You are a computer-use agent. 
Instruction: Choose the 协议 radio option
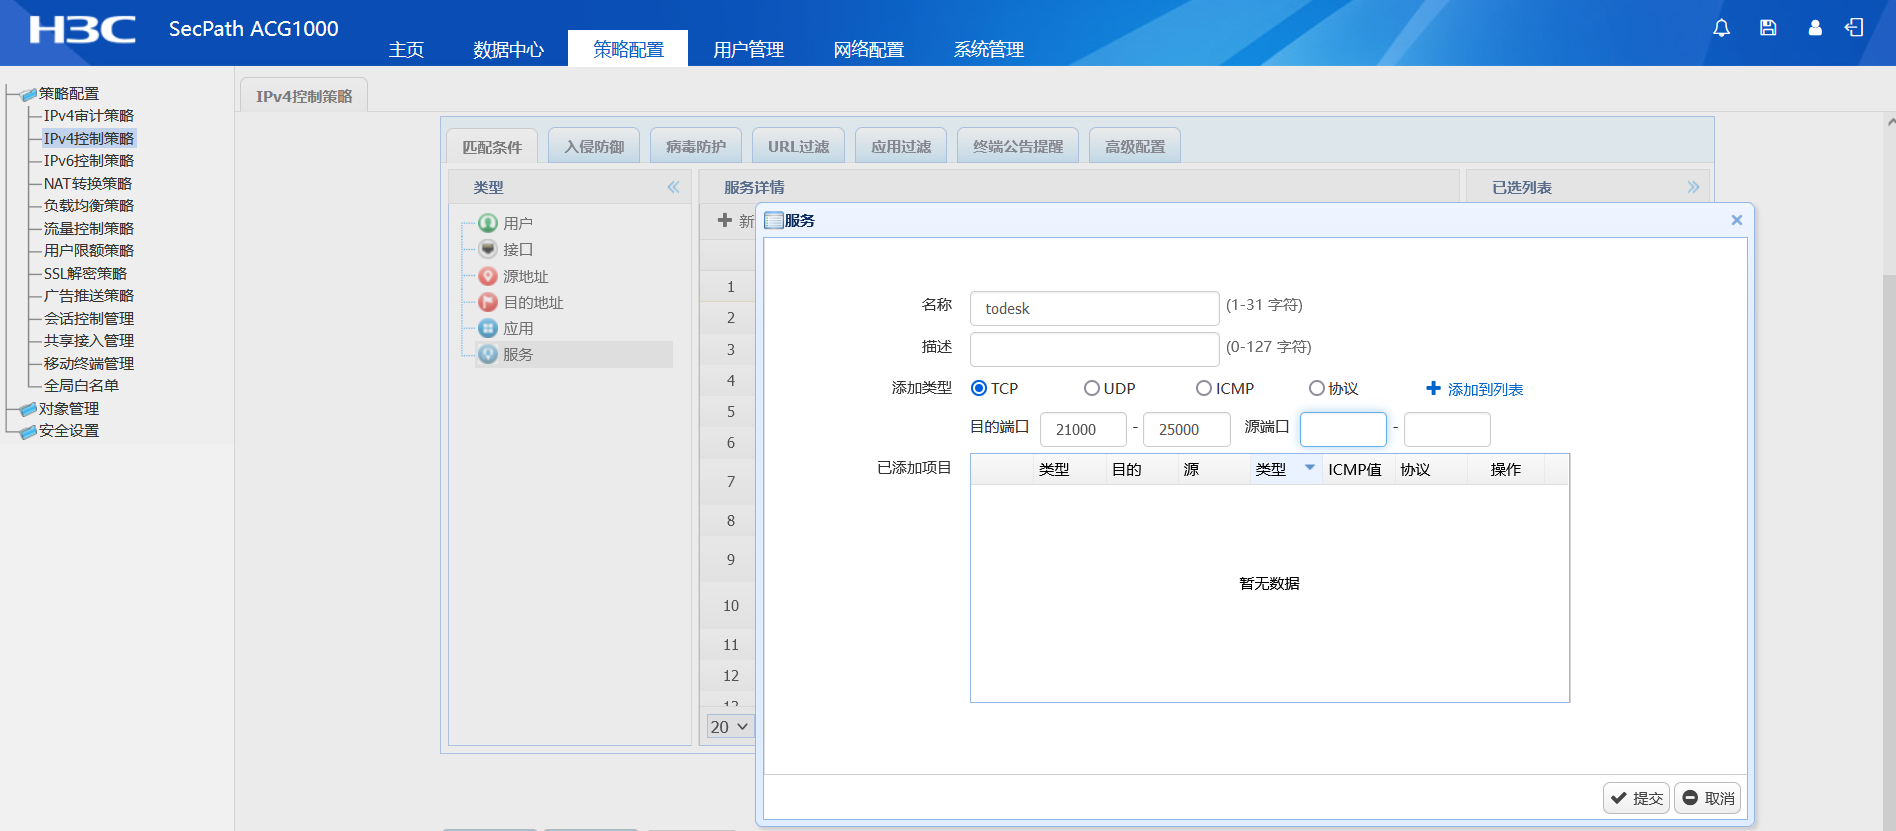tap(1317, 388)
